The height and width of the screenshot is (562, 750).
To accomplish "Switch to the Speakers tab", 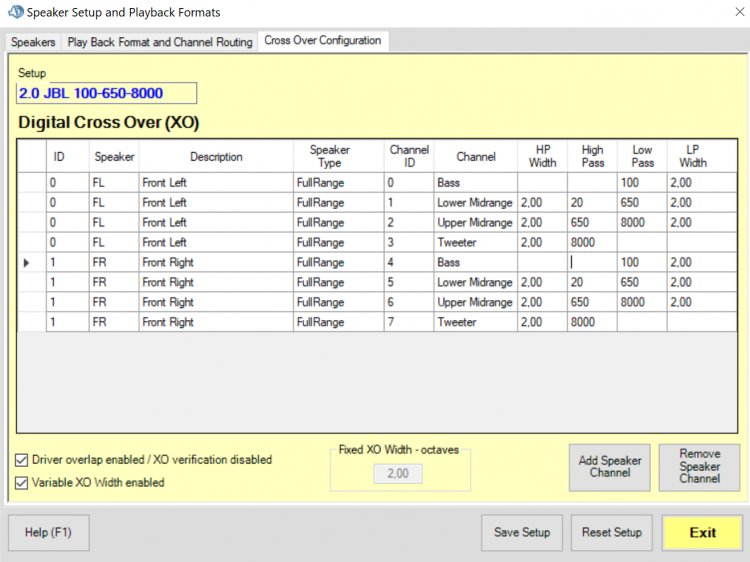I will tap(33, 42).
